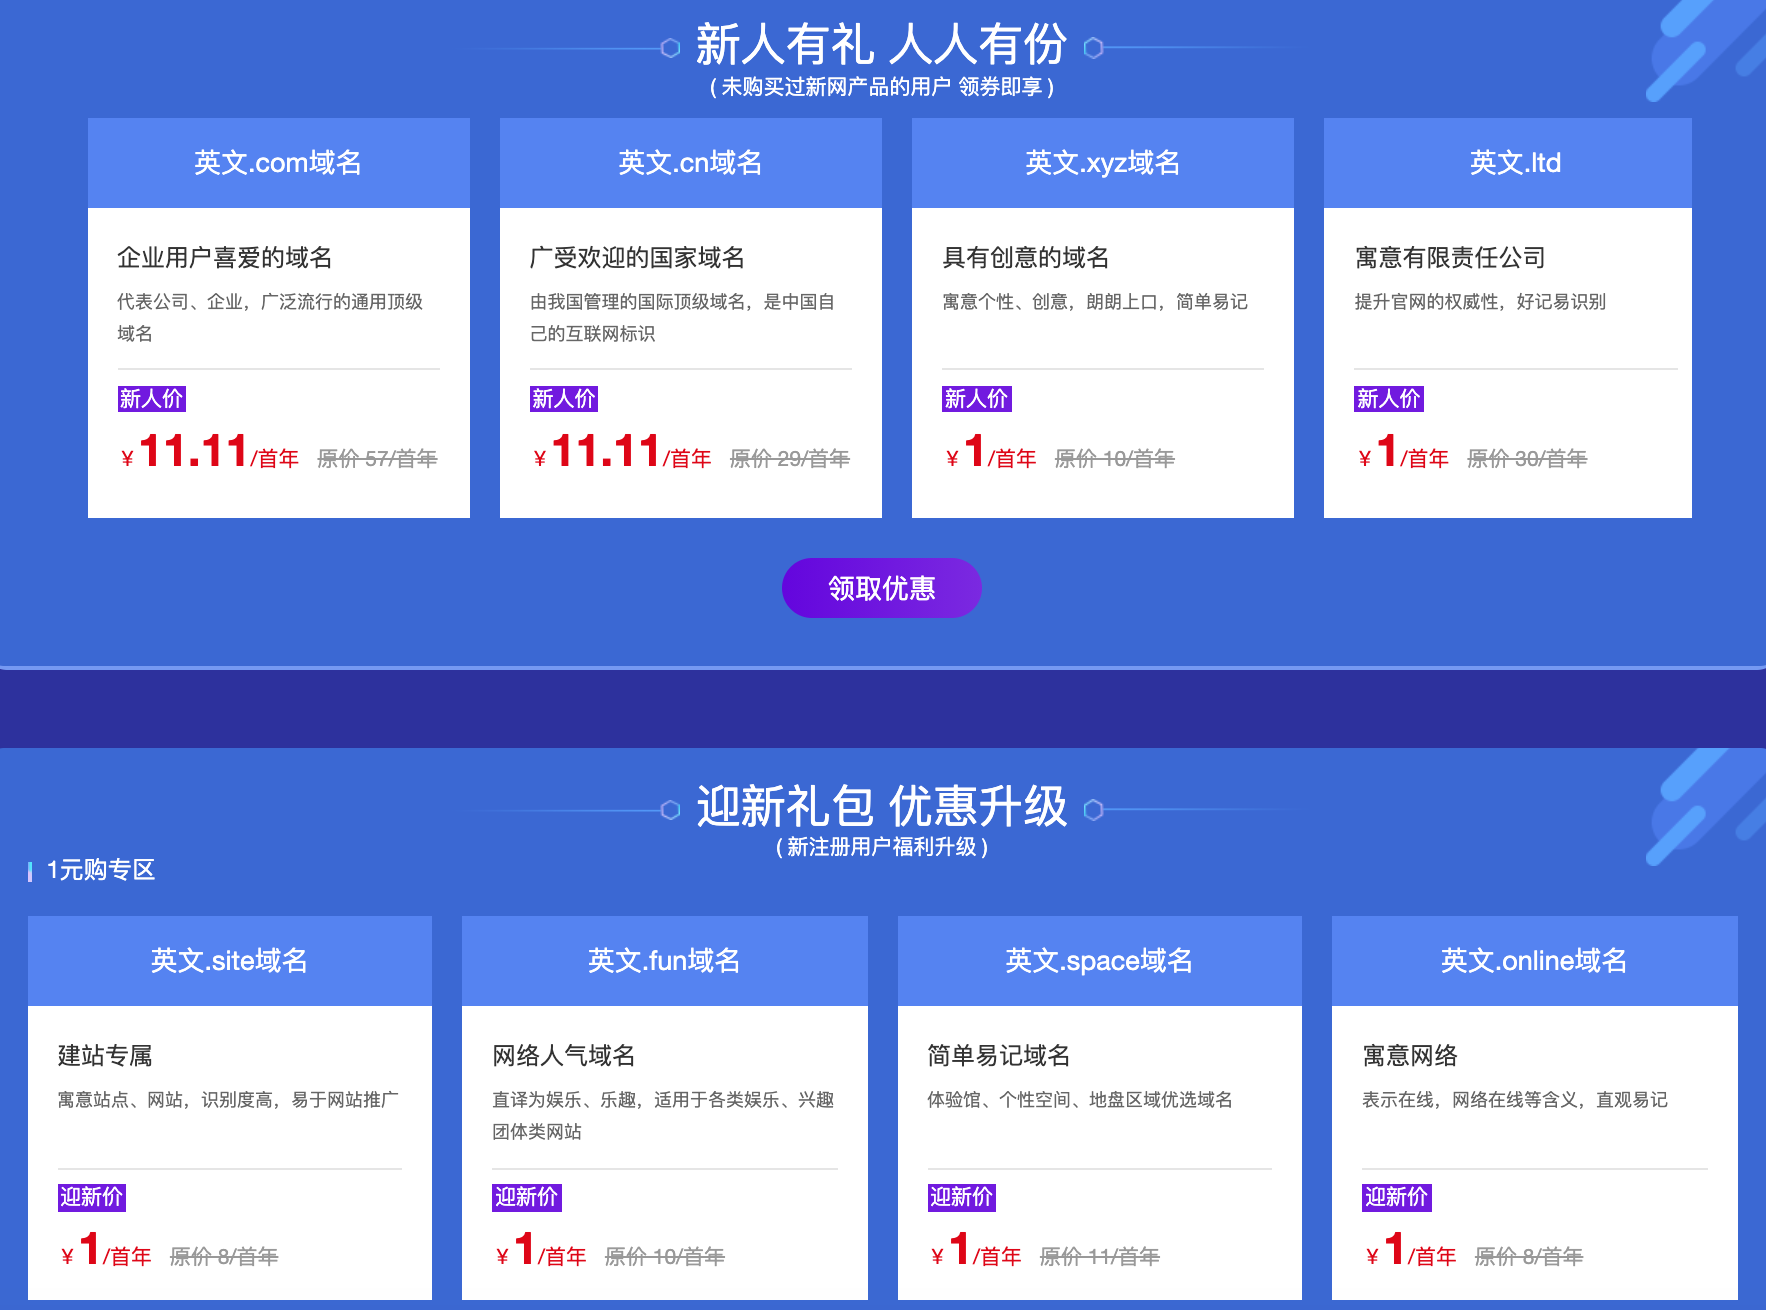This screenshot has height=1310, width=1766.
Task: Click the 新人价 badge on ltd card
Action: (x=1388, y=398)
